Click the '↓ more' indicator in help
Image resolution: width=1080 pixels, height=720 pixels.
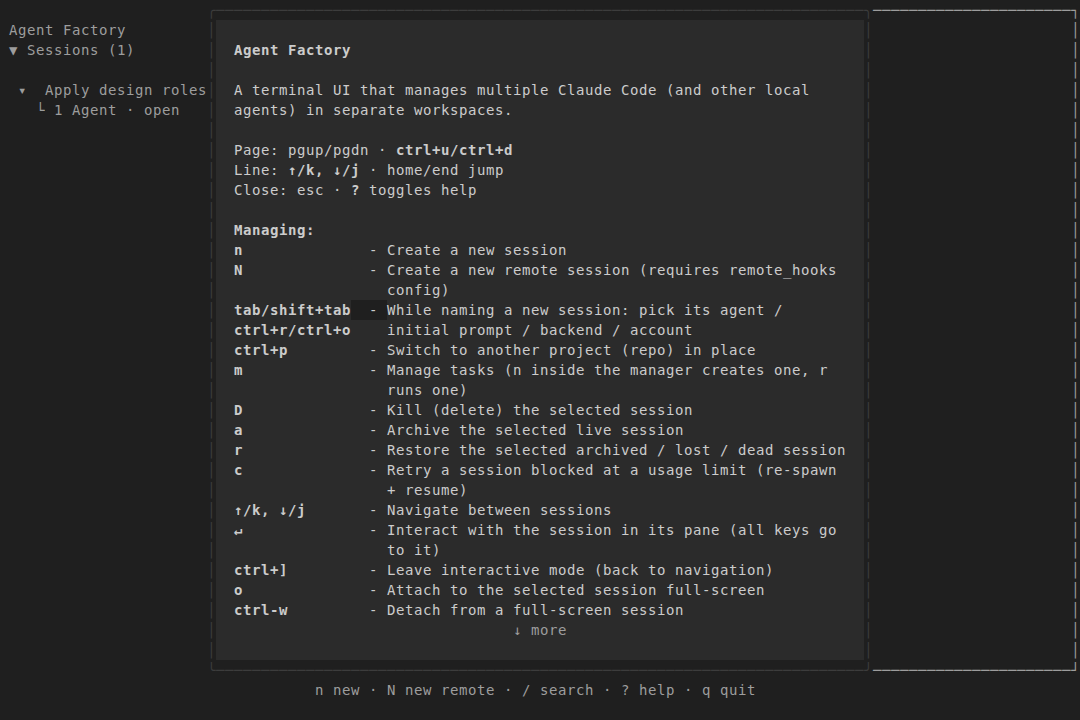click(540, 630)
